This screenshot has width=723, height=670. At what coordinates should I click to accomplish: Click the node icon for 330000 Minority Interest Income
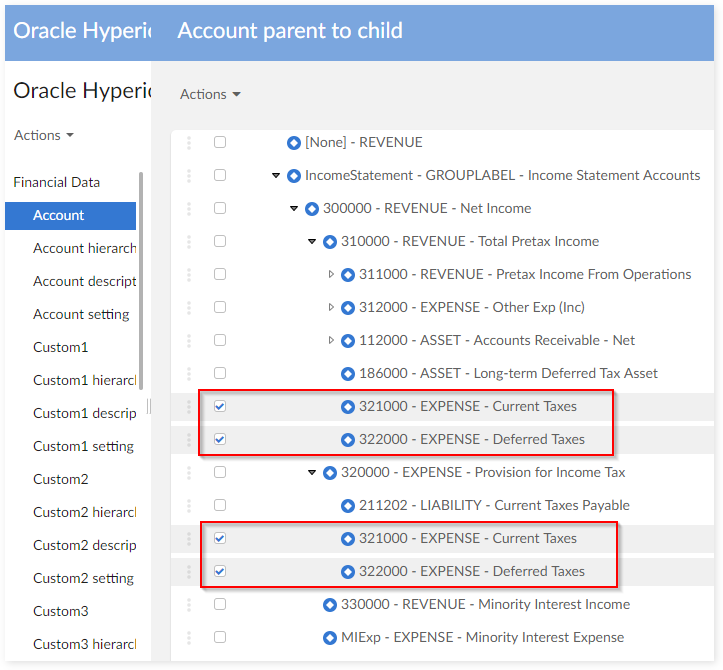click(330, 605)
